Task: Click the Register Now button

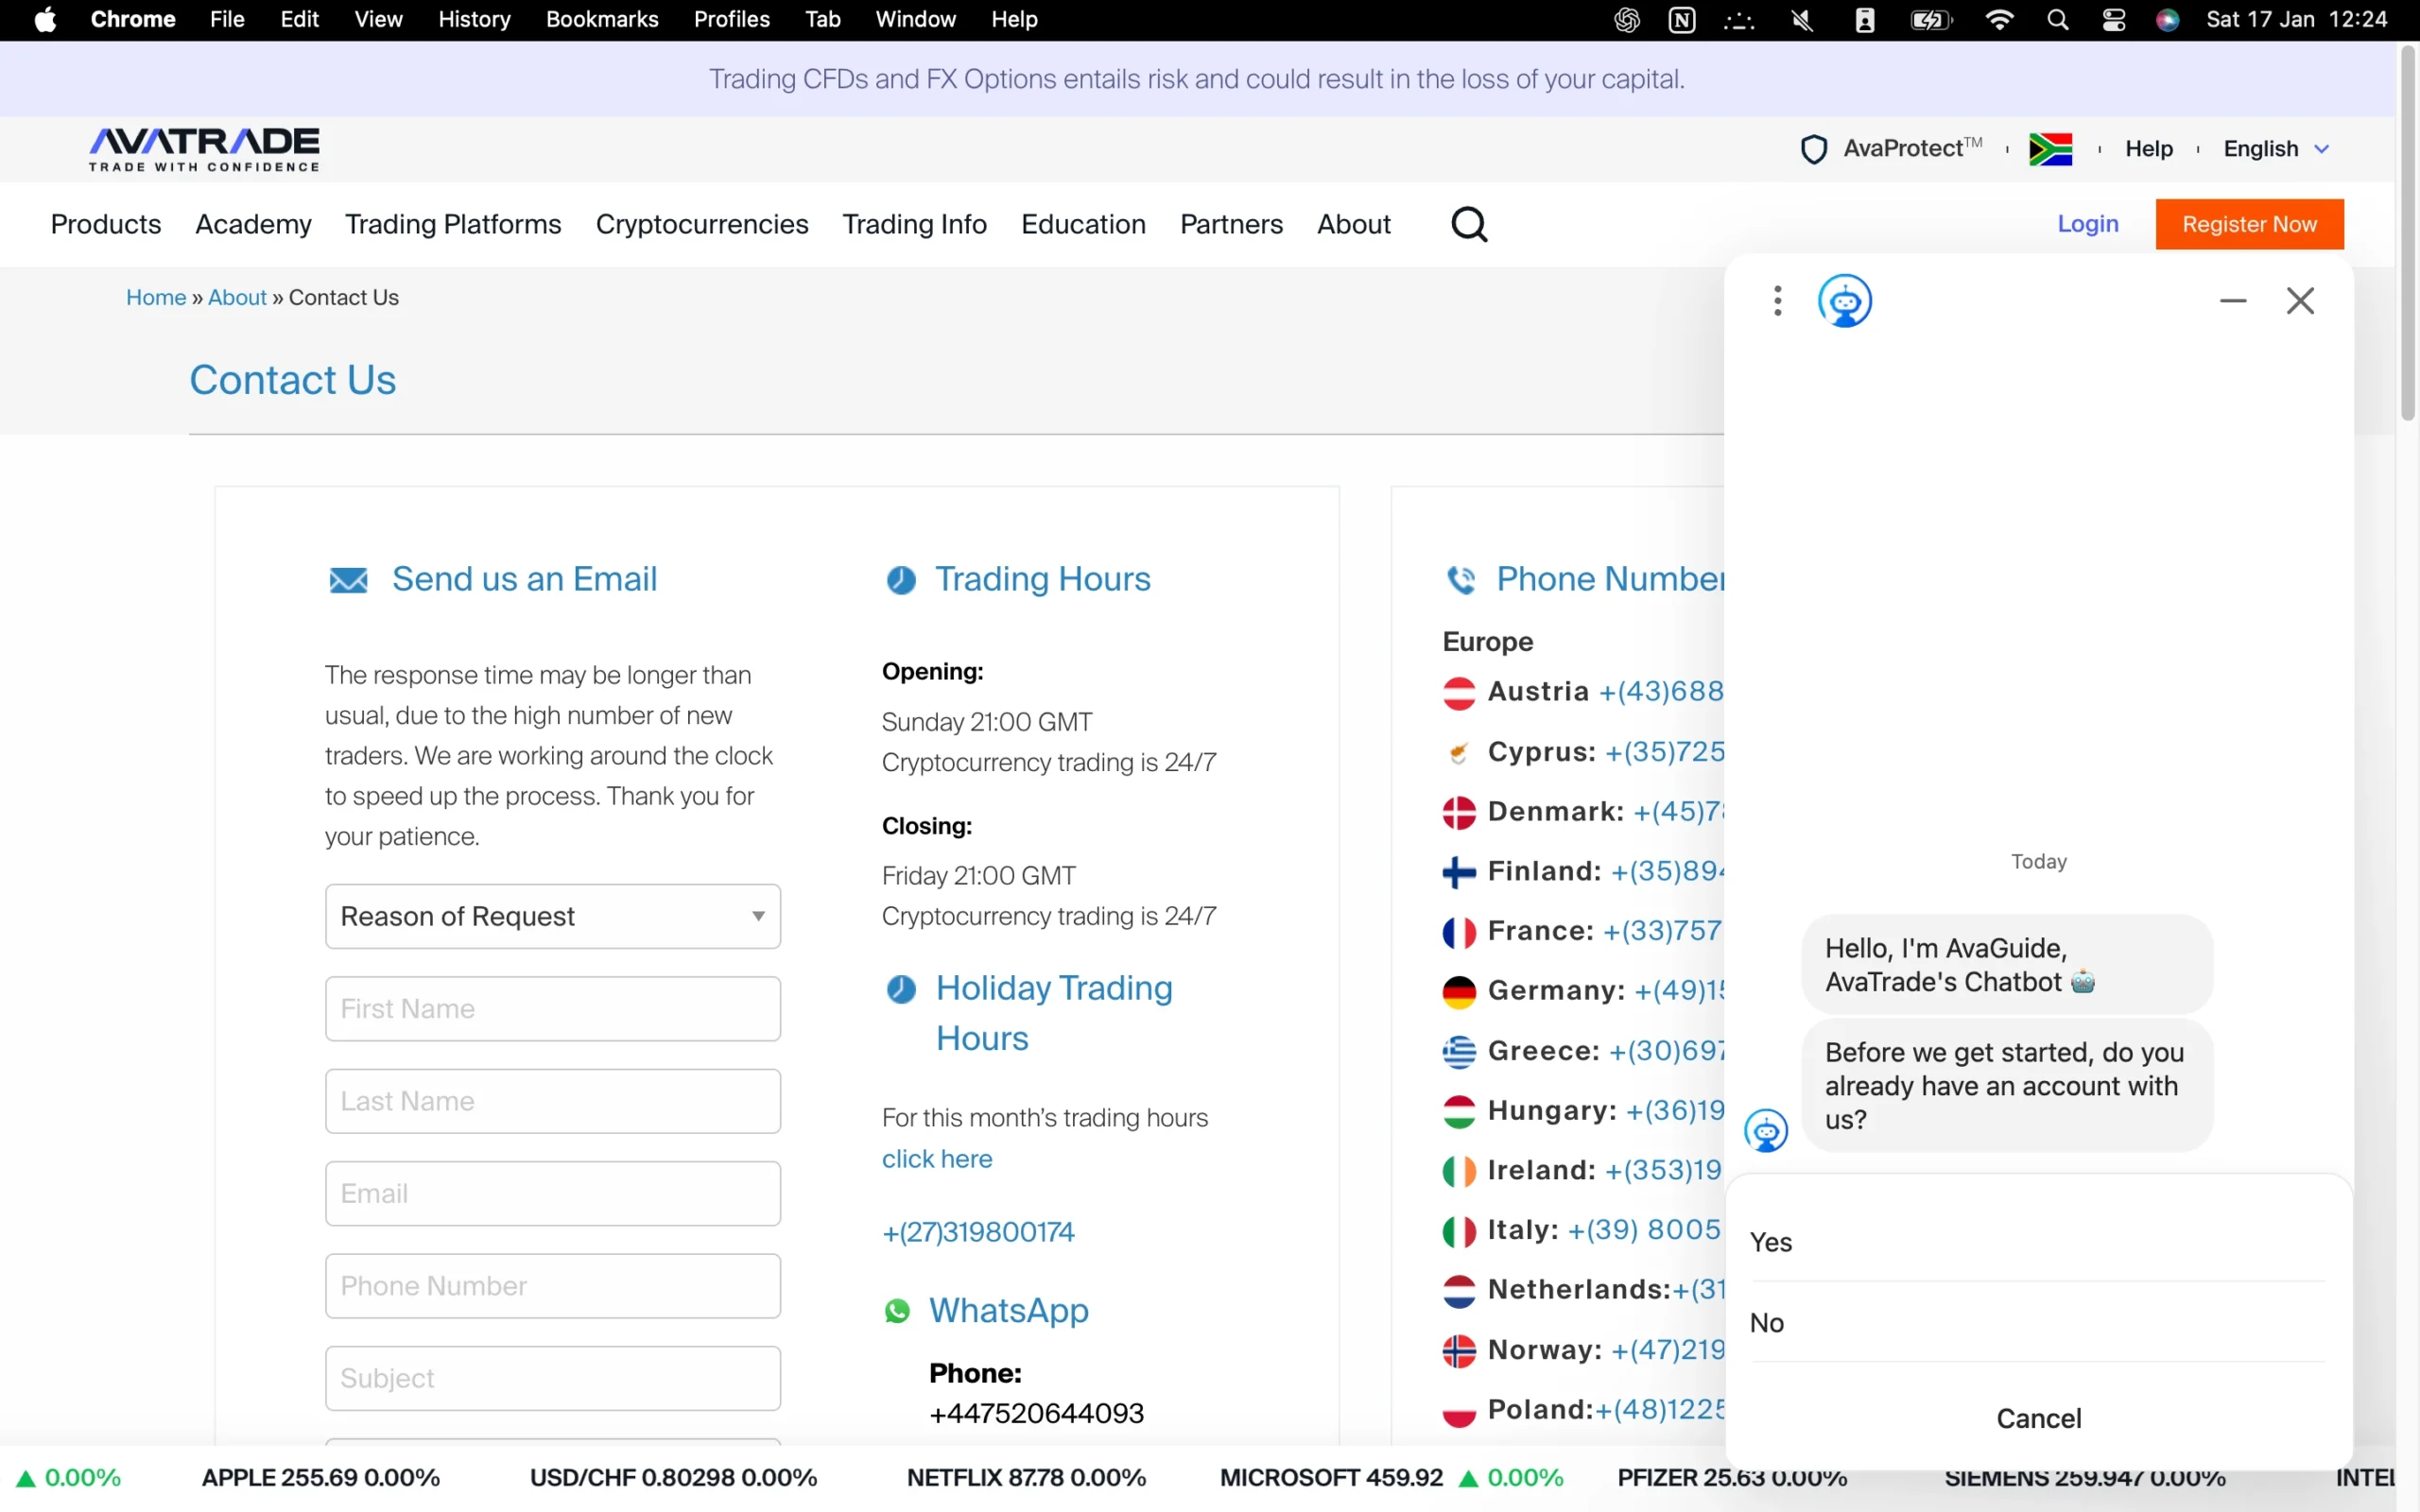Action: [x=2251, y=223]
